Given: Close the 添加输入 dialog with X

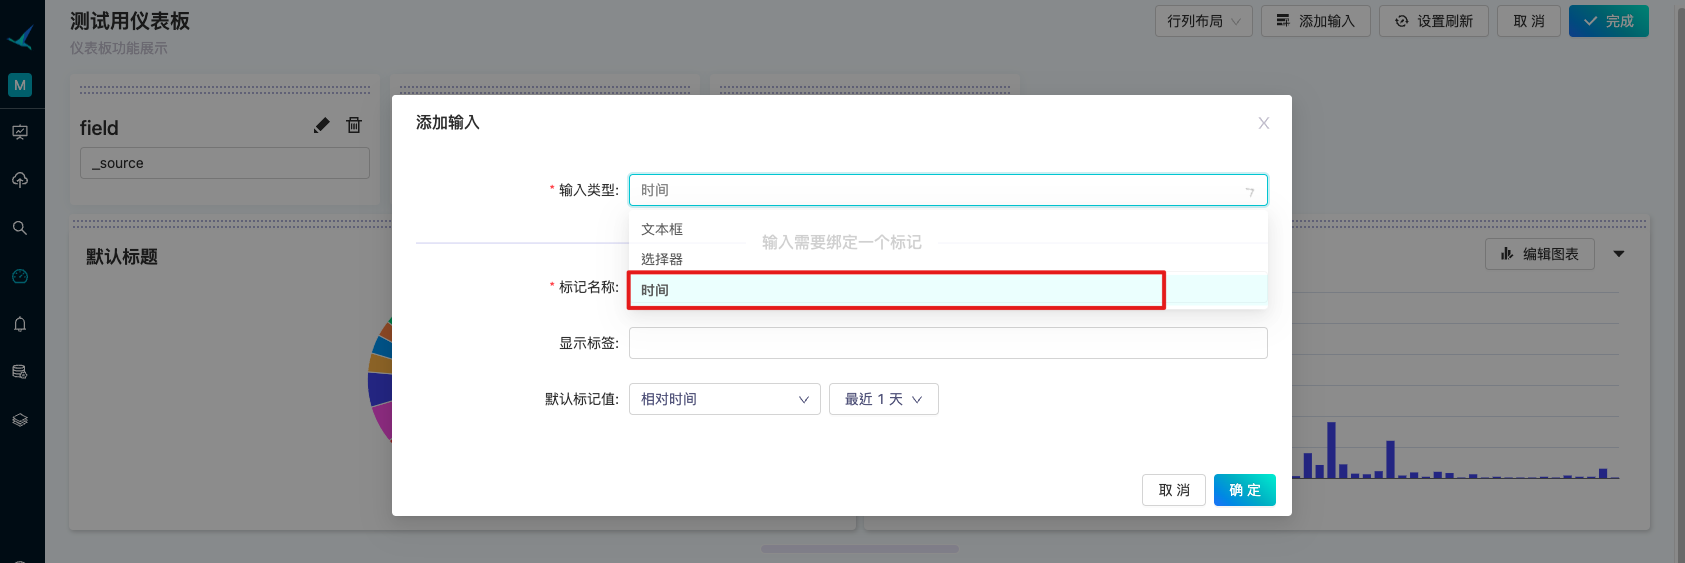Looking at the screenshot, I should coord(1264,123).
